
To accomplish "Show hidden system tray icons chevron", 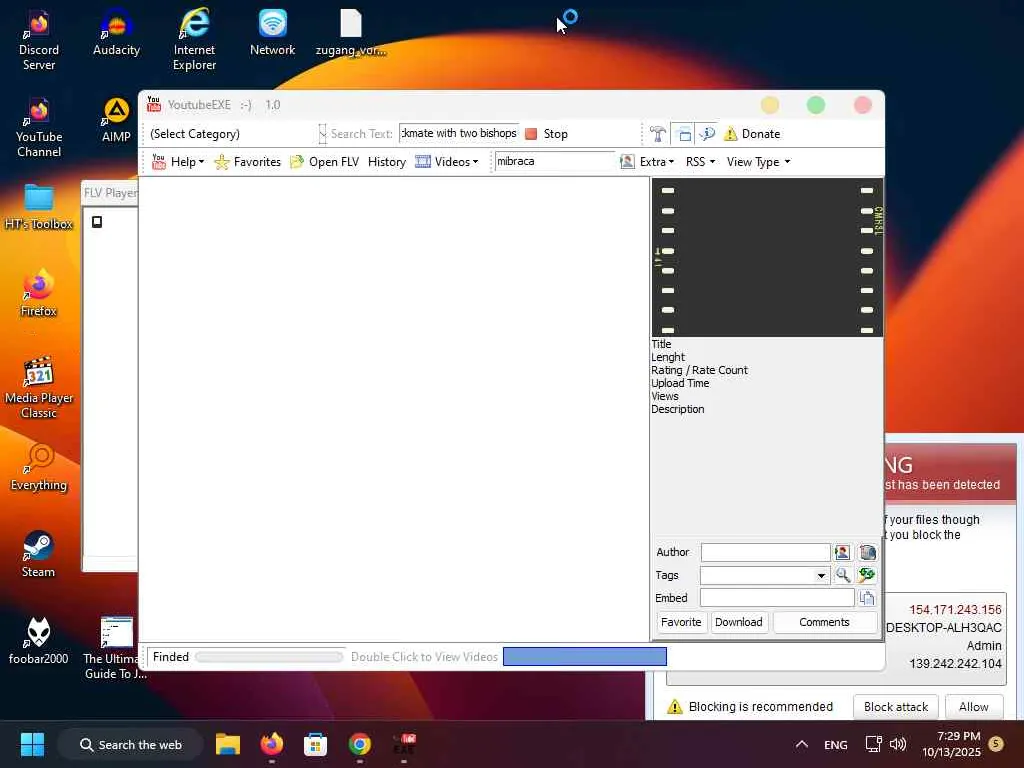I will pos(802,744).
